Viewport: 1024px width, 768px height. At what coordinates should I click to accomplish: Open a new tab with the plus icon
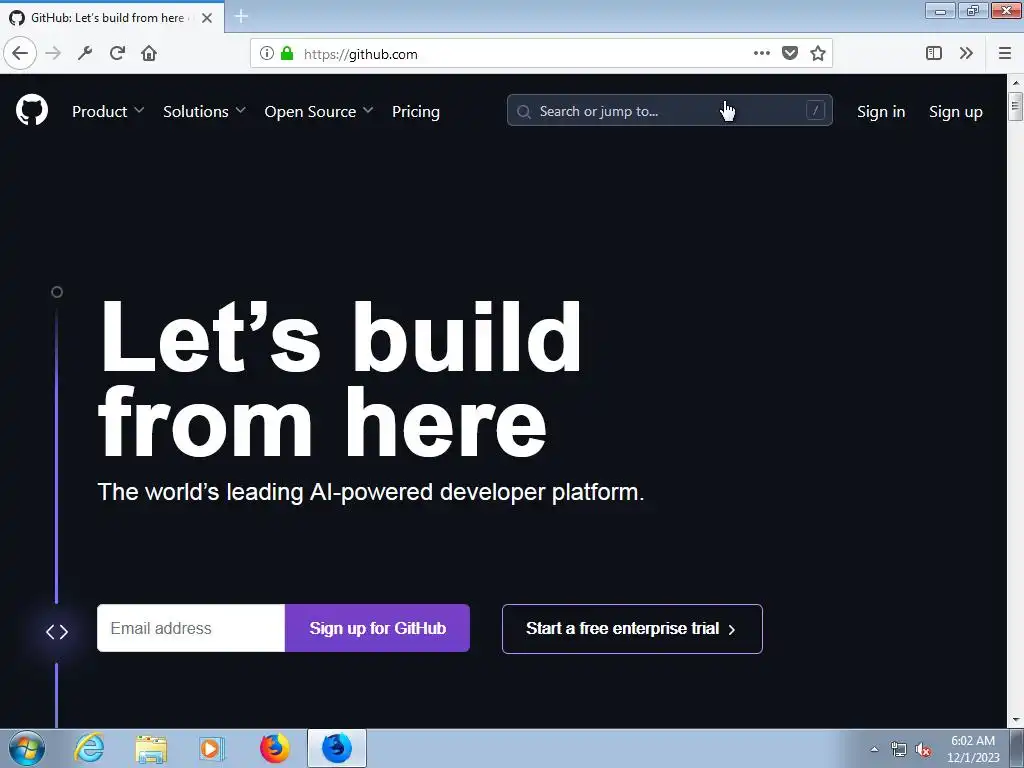pyautogui.click(x=241, y=16)
